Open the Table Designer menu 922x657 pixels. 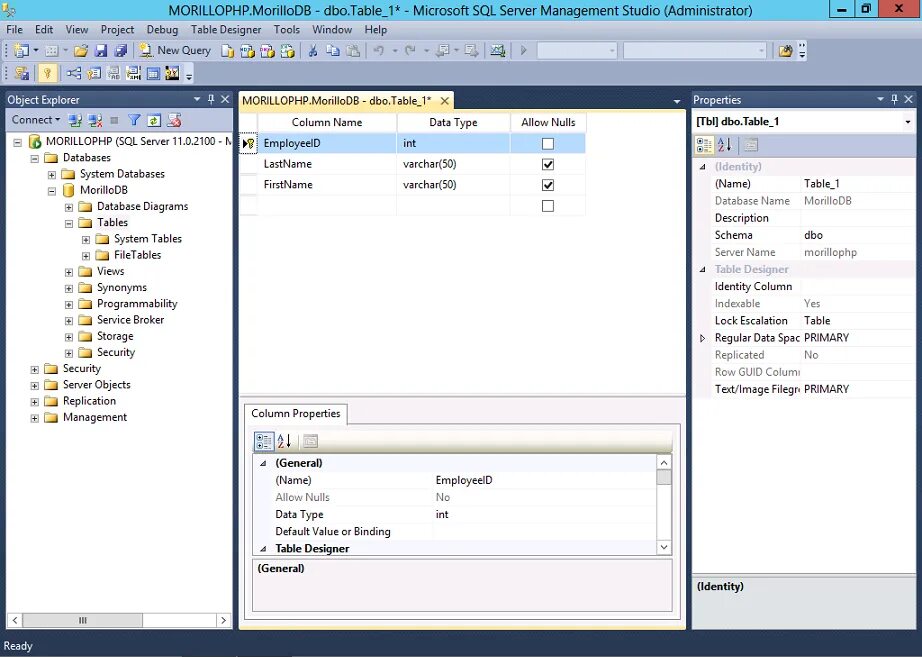(x=226, y=29)
